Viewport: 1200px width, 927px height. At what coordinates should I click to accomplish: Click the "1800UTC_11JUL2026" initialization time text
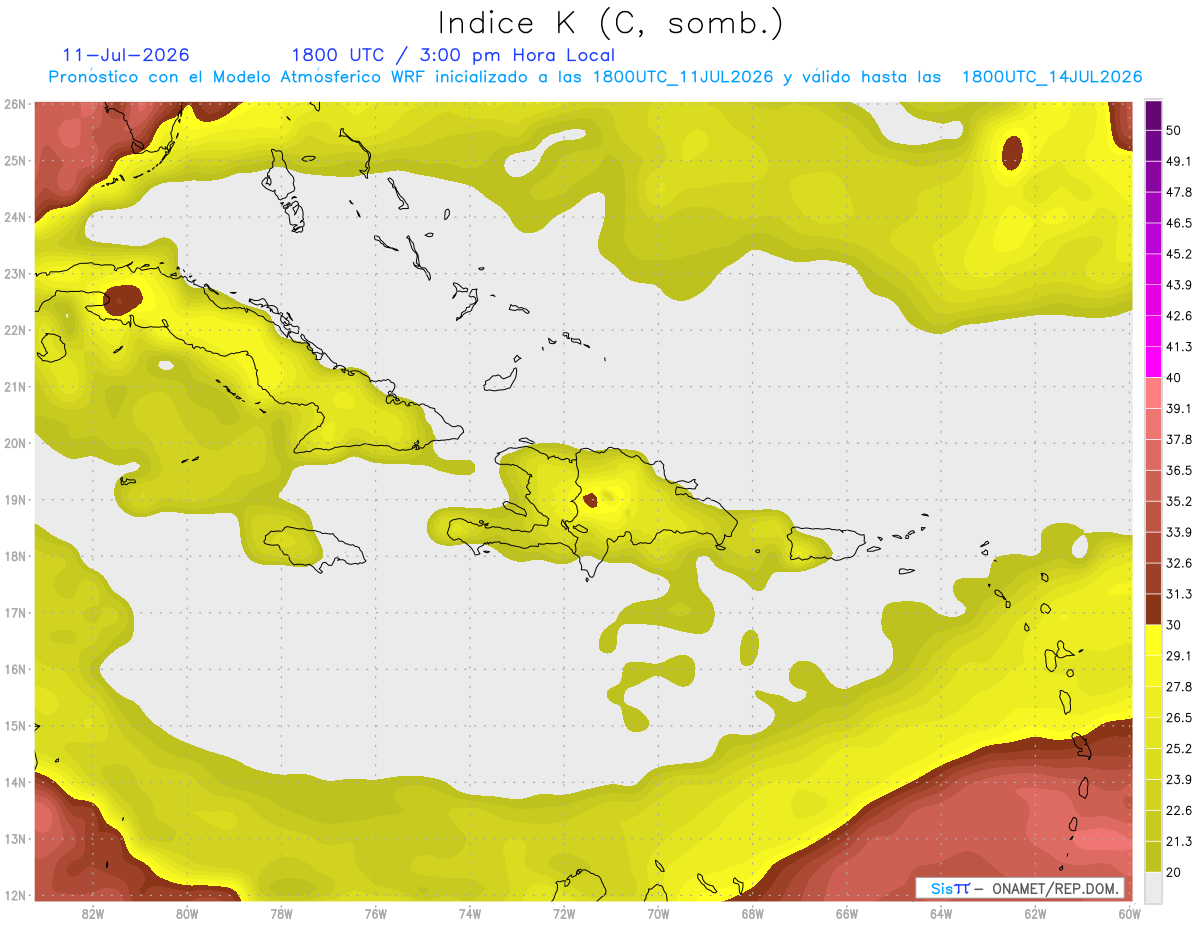[x=683, y=77]
